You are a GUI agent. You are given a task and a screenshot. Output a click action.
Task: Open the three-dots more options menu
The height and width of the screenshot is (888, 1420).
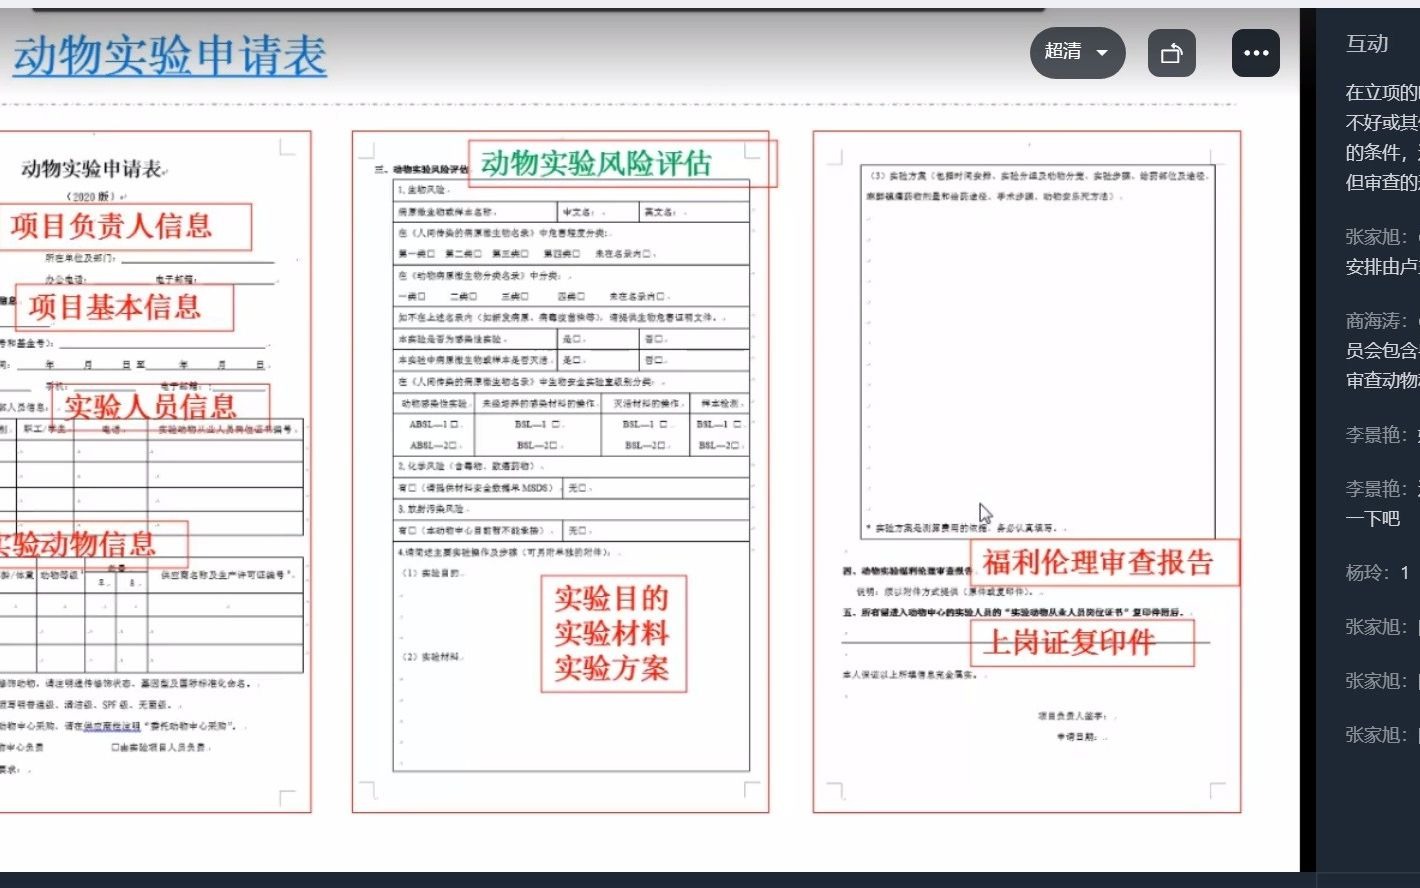pyautogui.click(x=1256, y=53)
